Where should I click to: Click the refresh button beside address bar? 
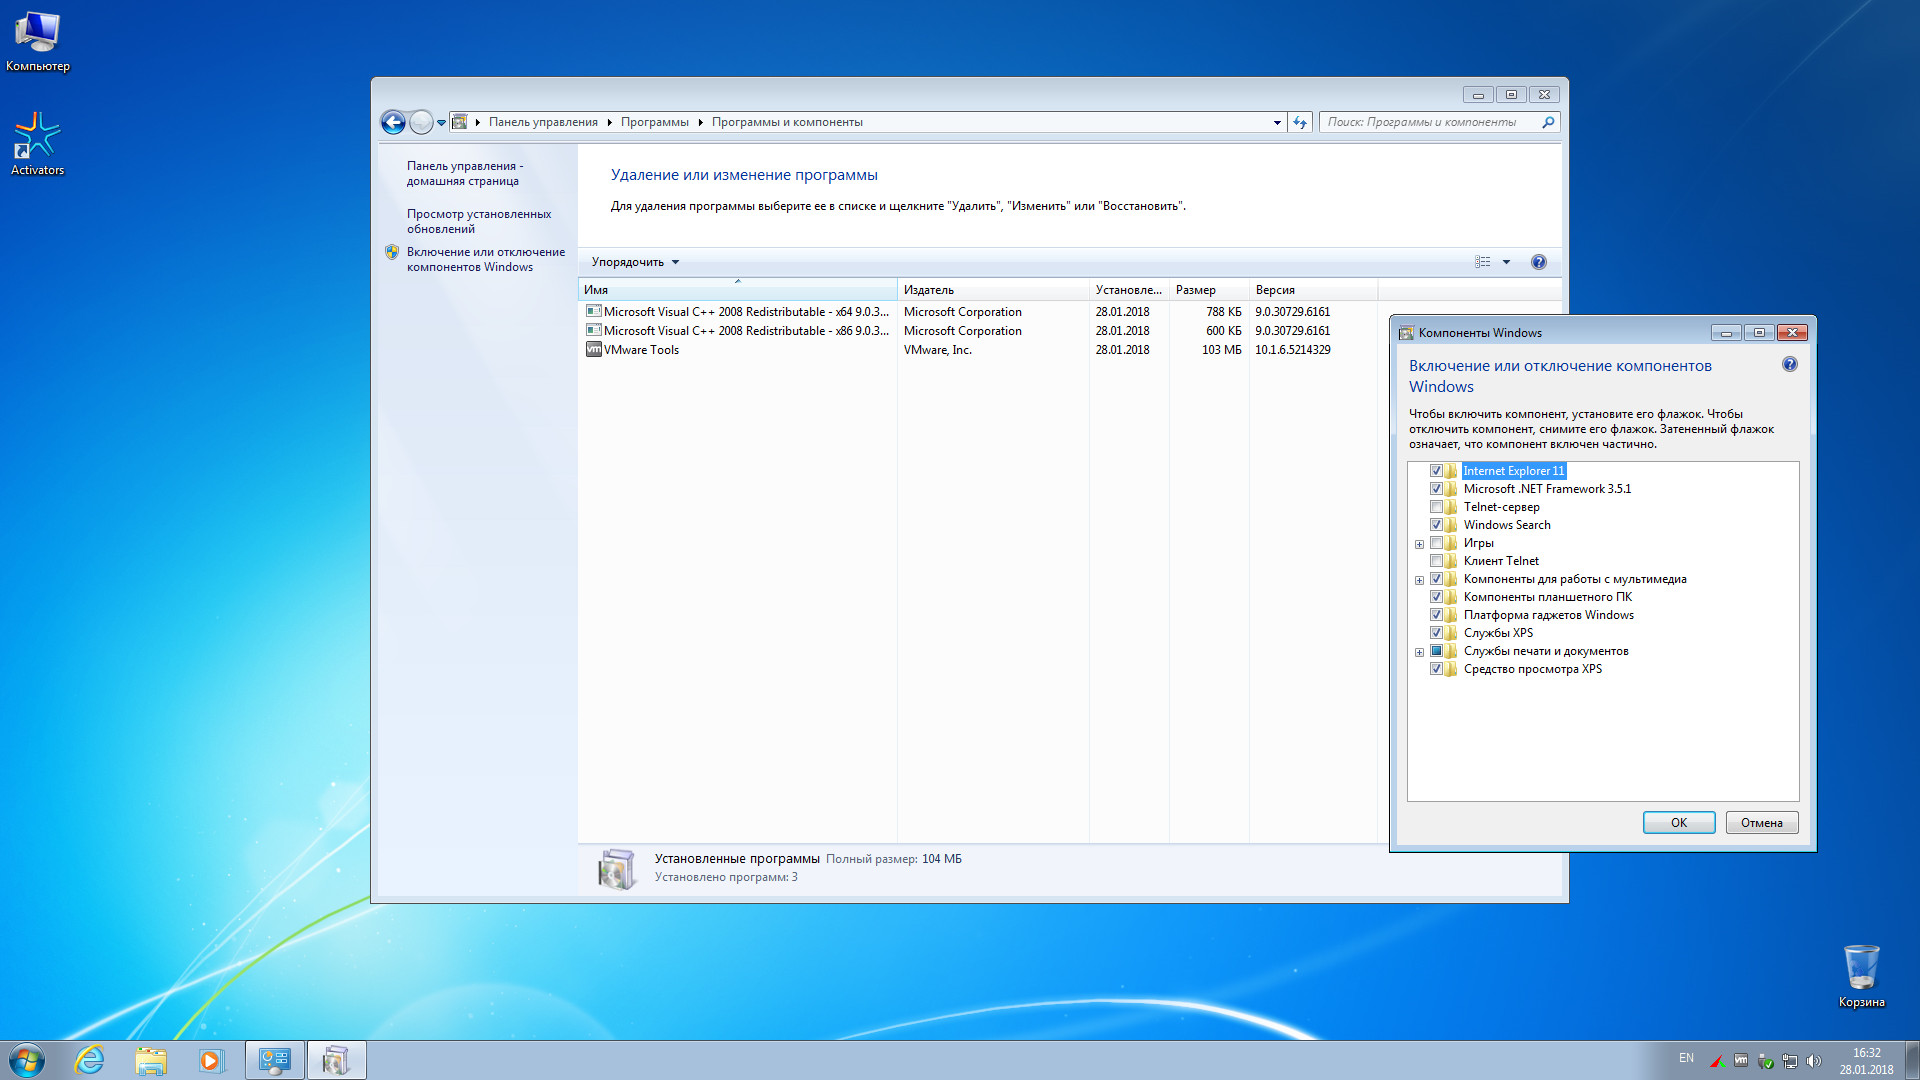(1300, 122)
